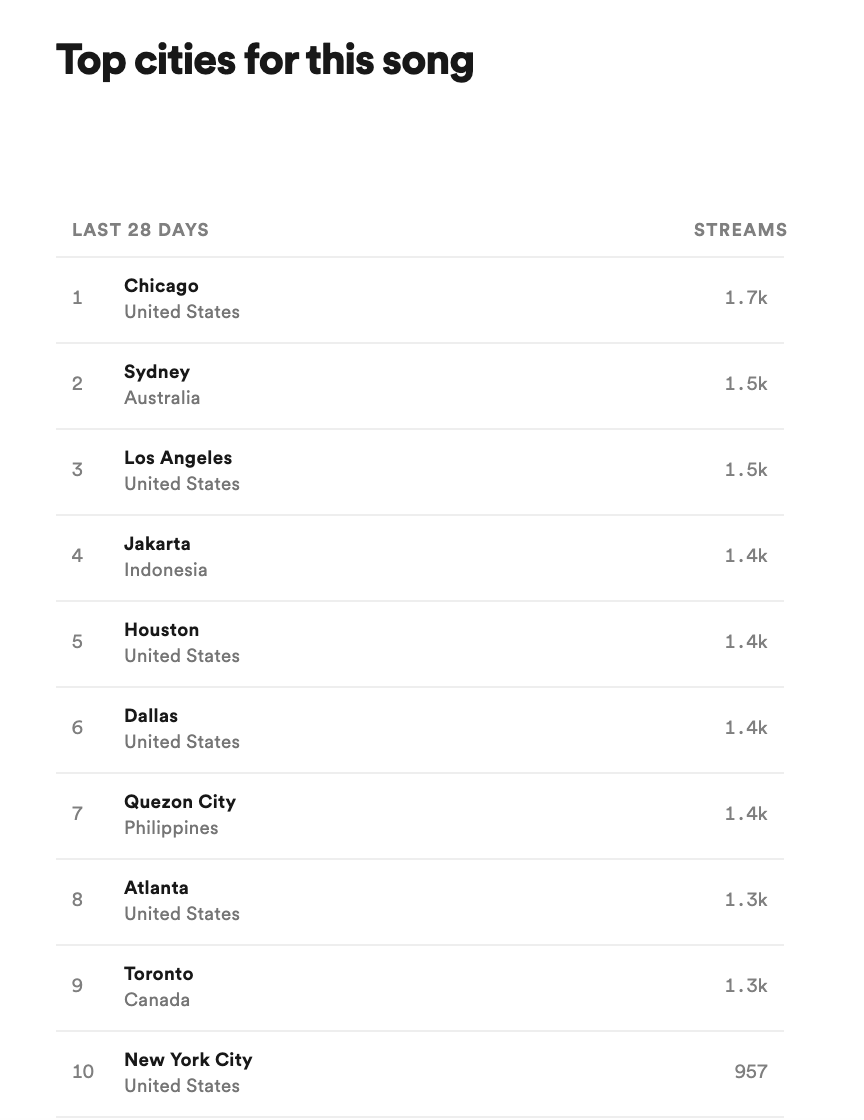
Task: Click Canada label under Toronto
Action: coord(157,1000)
